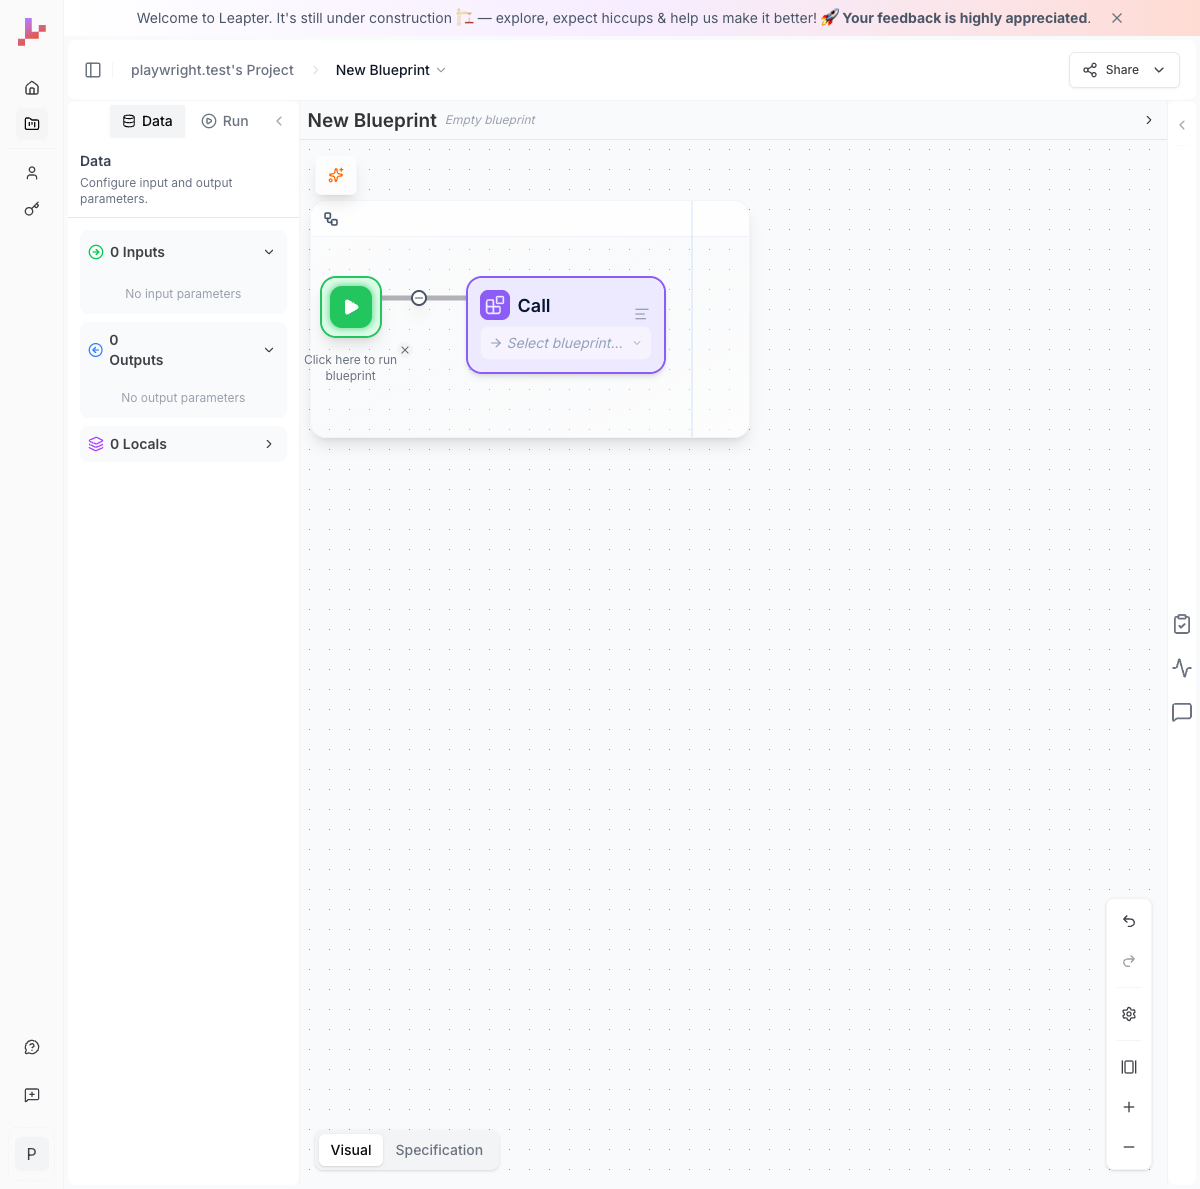Click the Home icon in the sidebar
Image resolution: width=1200 pixels, height=1189 pixels.
pos(31,88)
